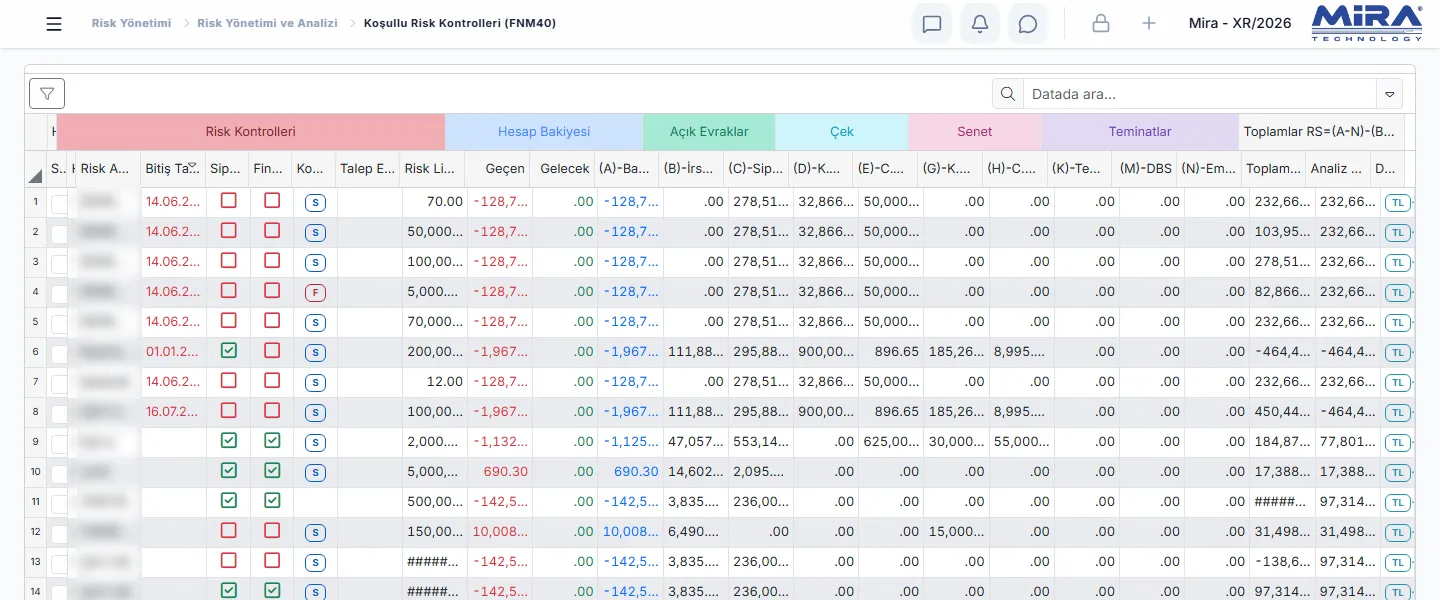
Task: Click the TL currency badge in row 1
Action: 1398,202
